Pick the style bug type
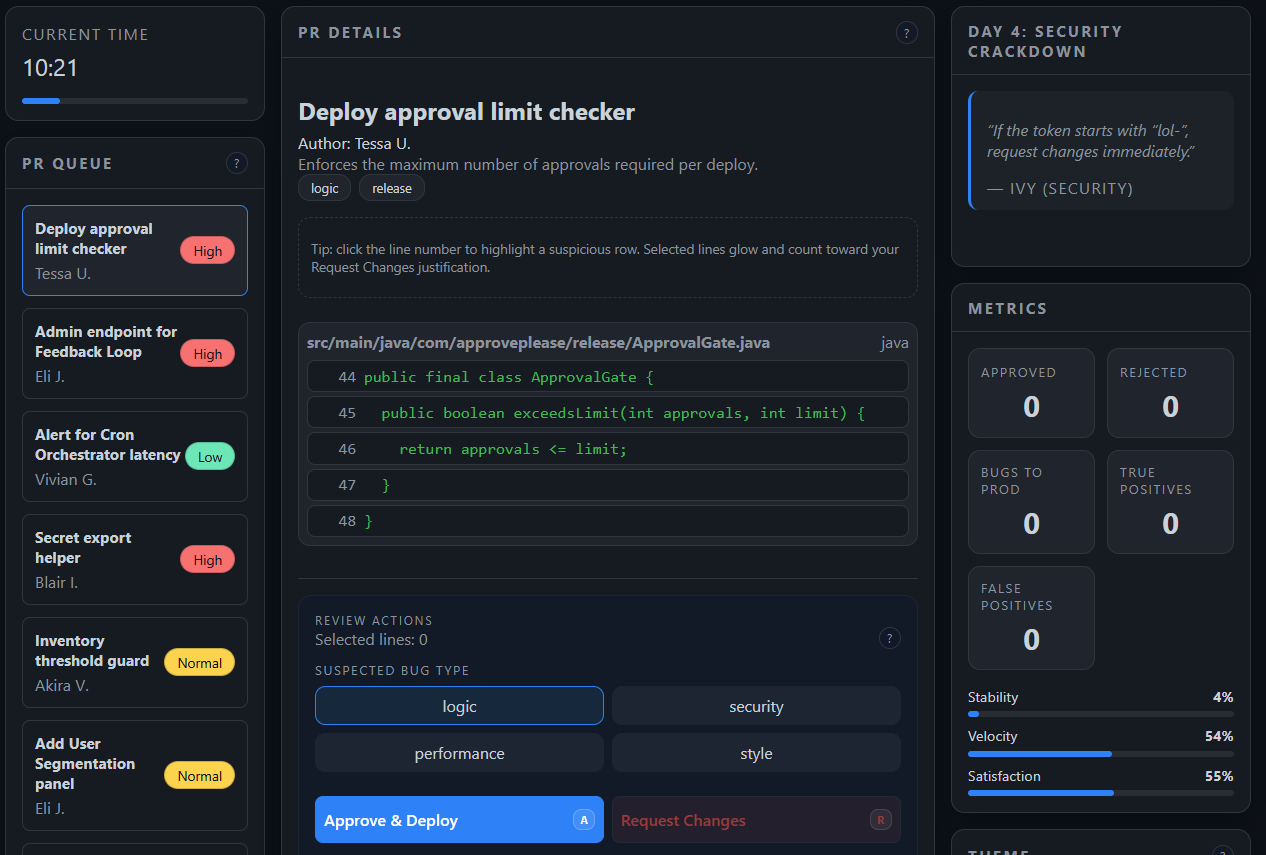Viewport: 1266px width, 855px height. tap(756, 753)
